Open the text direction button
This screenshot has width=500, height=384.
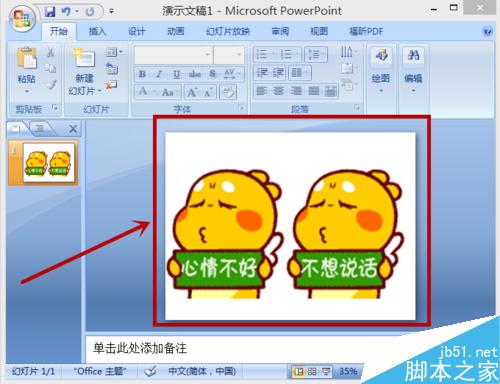(x=349, y=52)
